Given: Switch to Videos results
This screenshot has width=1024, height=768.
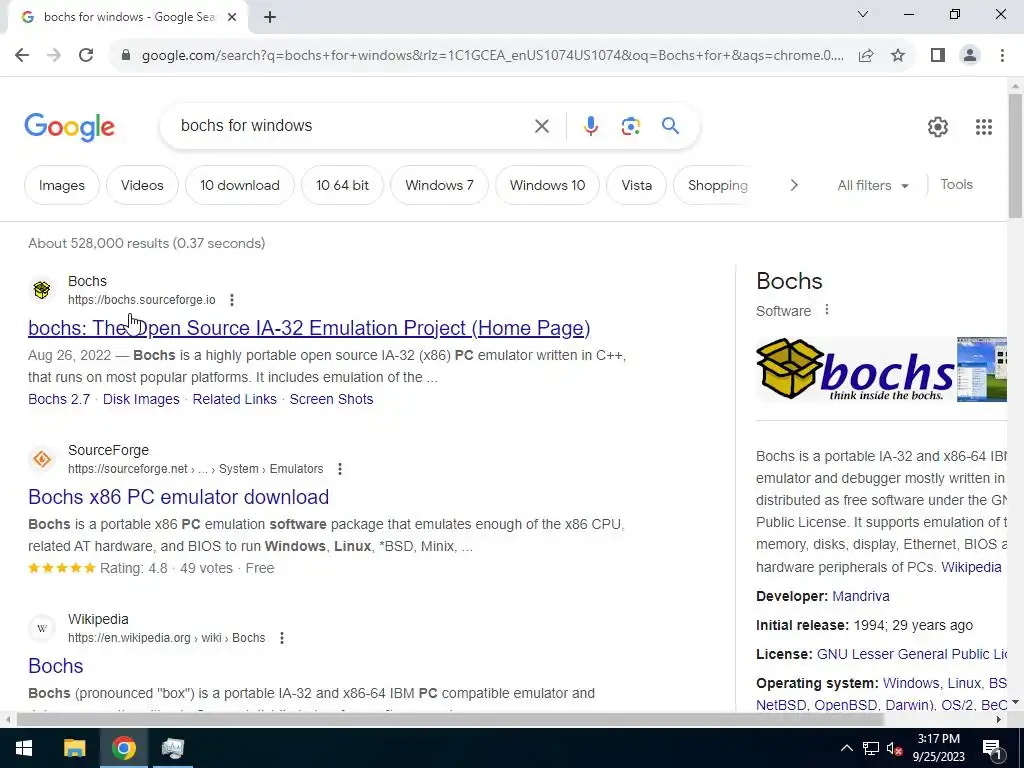Looking at the screenshot, I should [x=142, y=185].
